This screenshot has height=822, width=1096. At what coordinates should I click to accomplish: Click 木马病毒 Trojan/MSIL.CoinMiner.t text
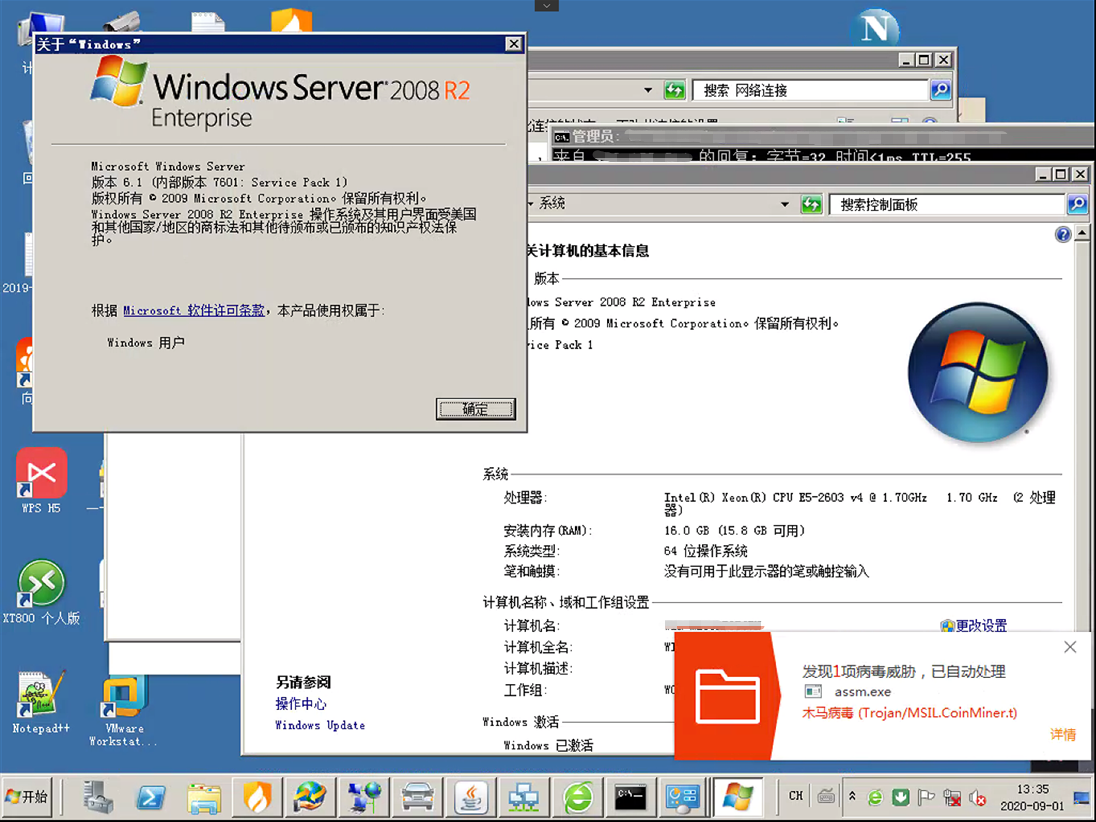[909, 713]
